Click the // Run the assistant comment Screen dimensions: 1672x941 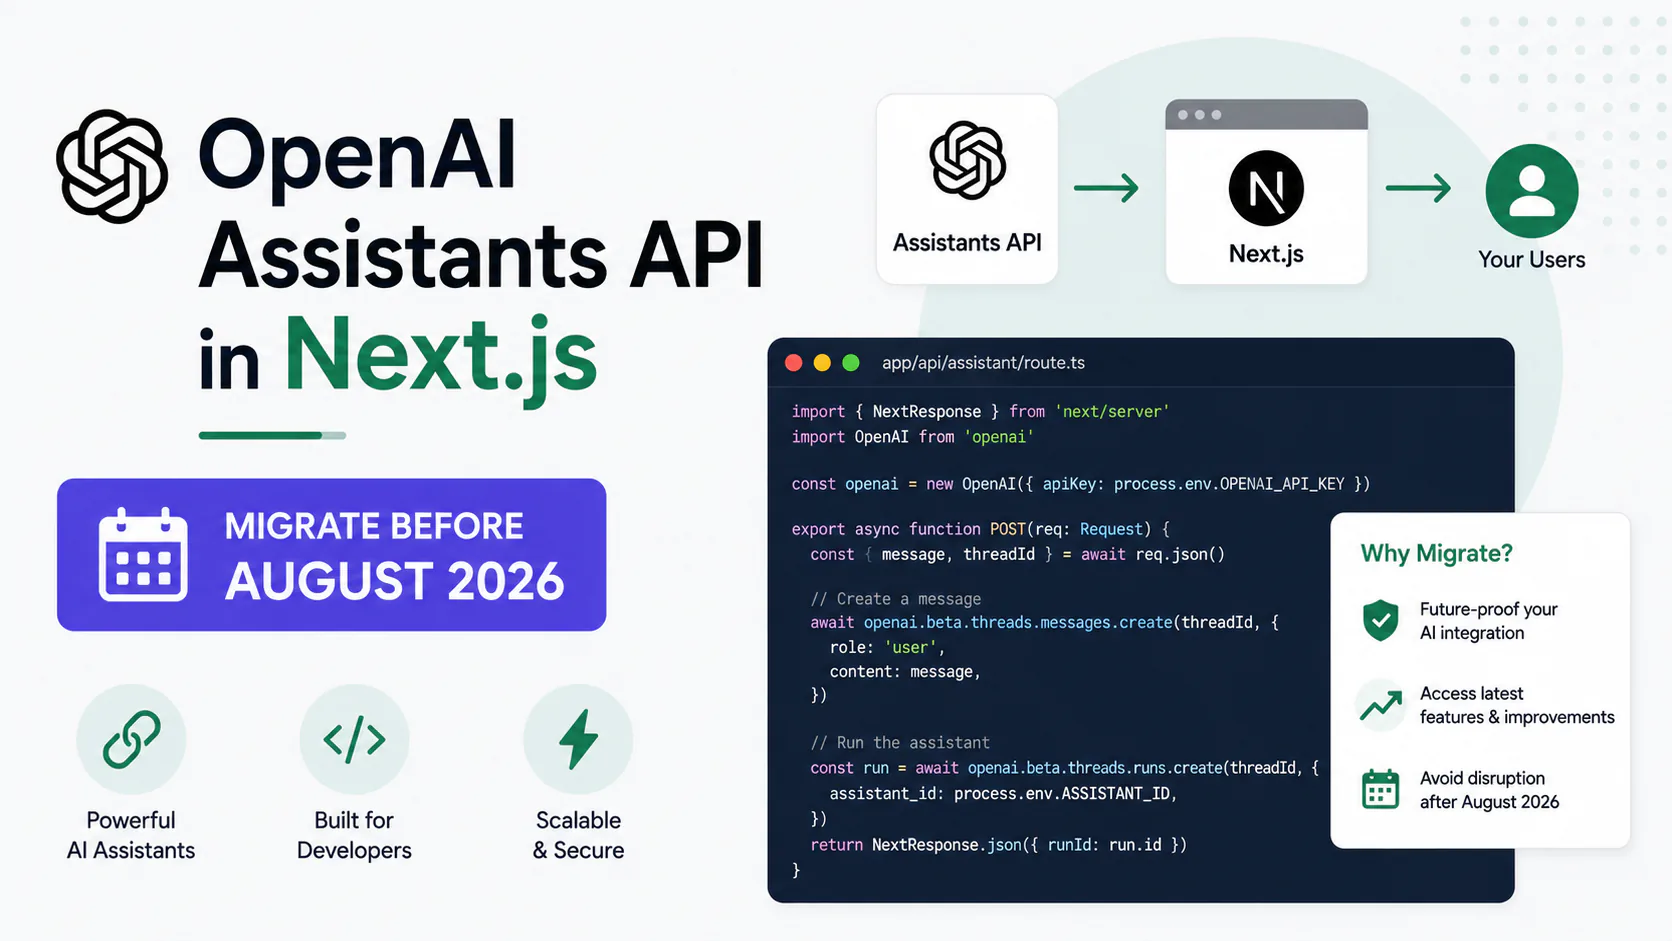click(900, 743)
